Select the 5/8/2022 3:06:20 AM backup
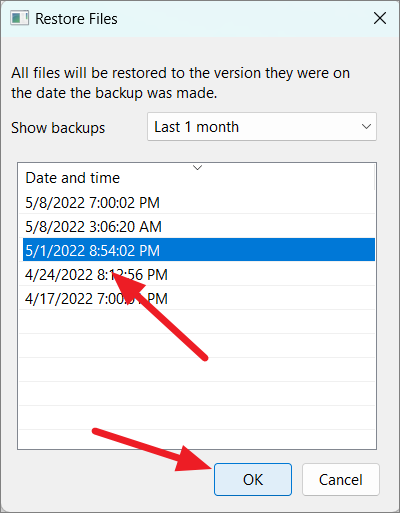Image resolution: width=400 pixels, height=513 pixels. click(x=199, y=227)
